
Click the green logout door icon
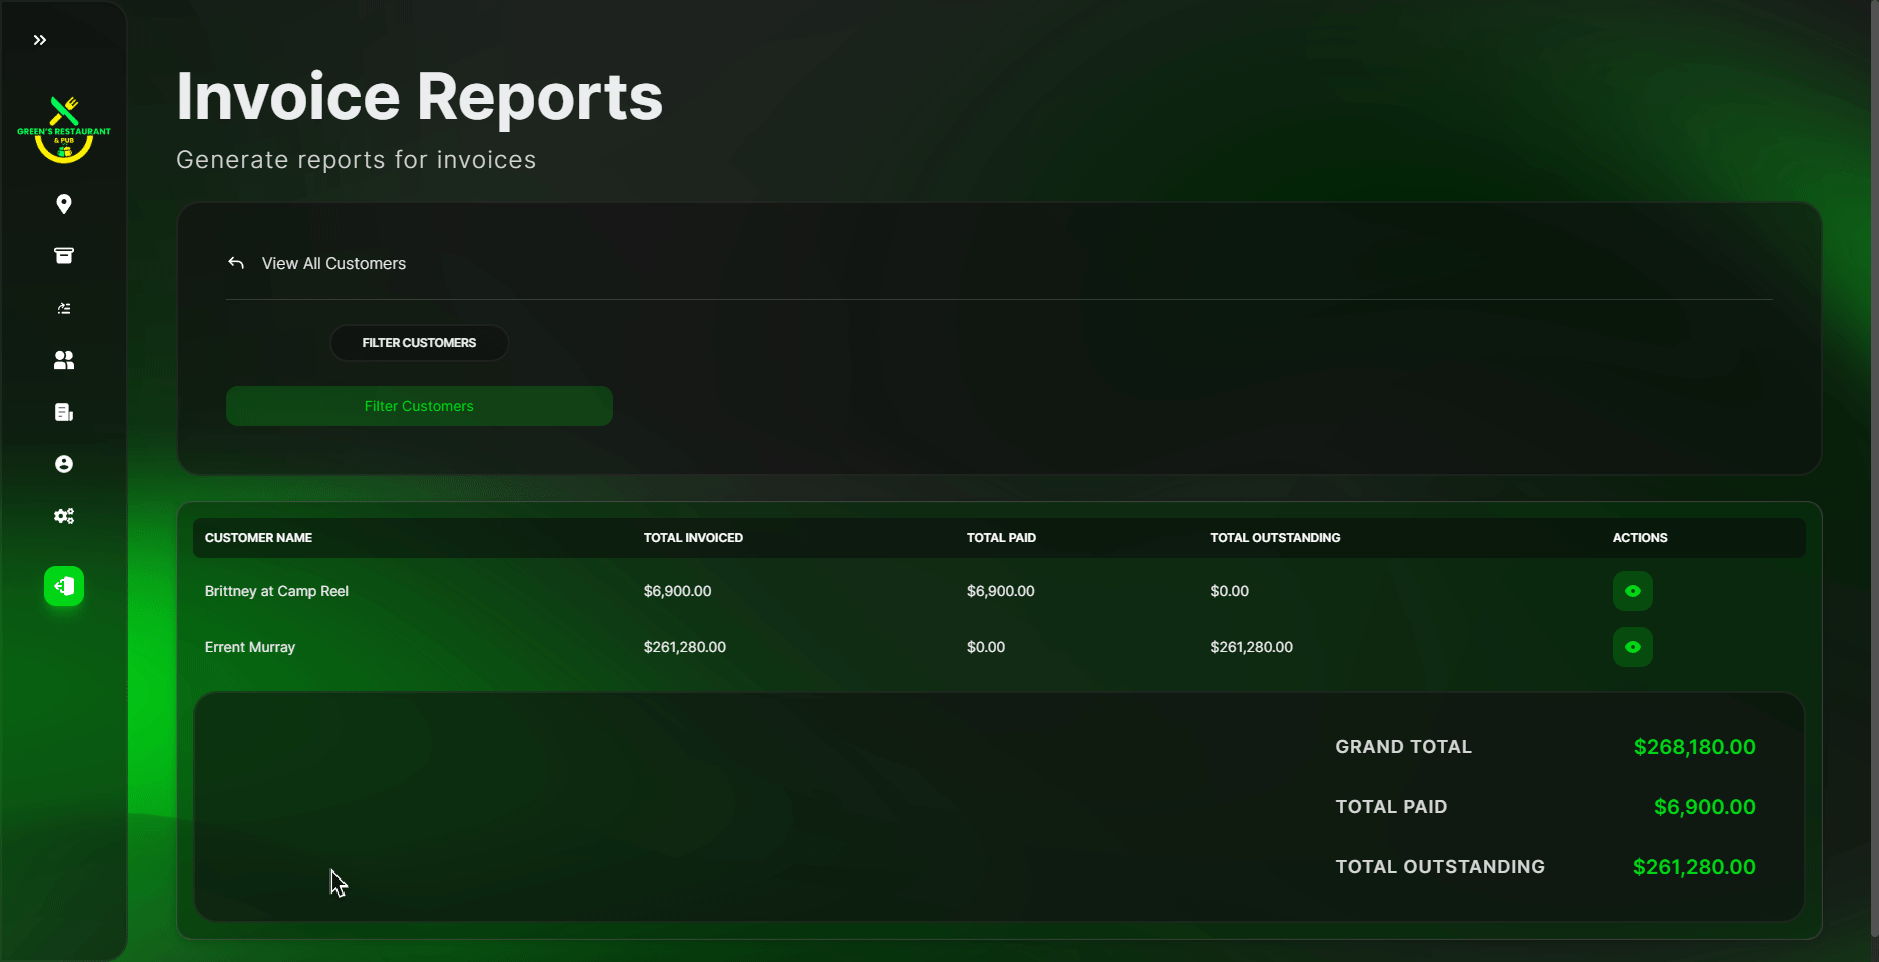tap(64, 586)
